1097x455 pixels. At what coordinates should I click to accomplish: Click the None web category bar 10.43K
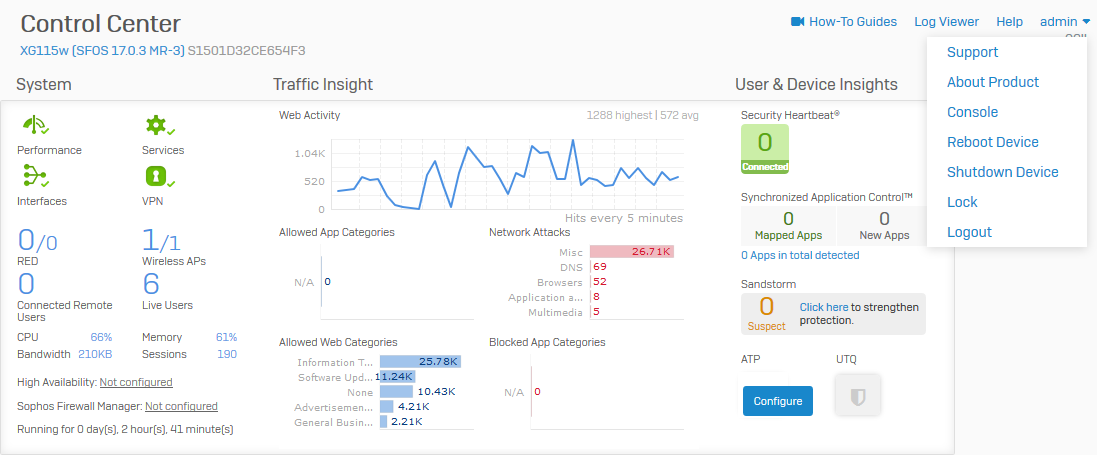[x=397, y=391]
